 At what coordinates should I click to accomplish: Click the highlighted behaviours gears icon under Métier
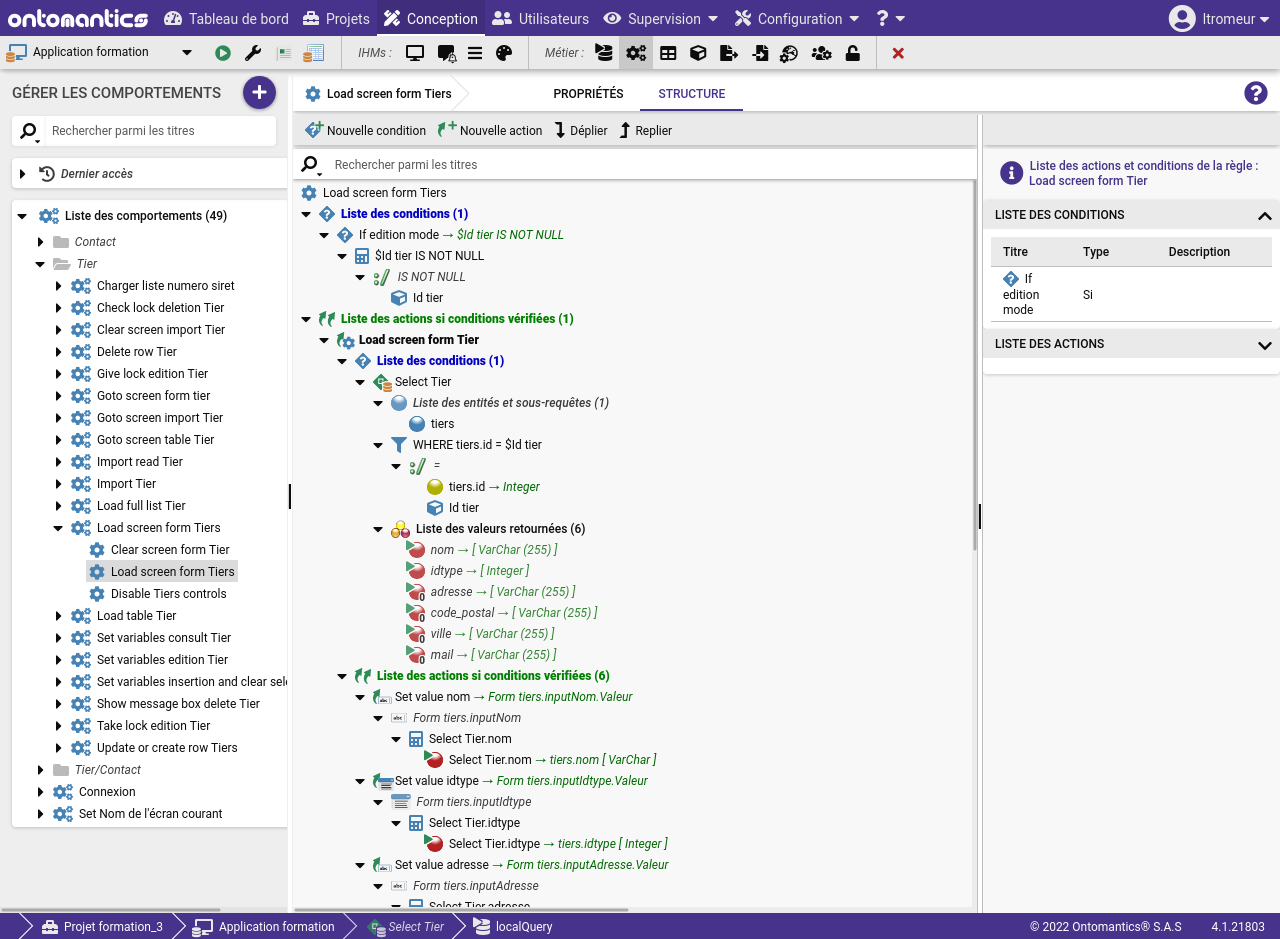tap(636, 53)
